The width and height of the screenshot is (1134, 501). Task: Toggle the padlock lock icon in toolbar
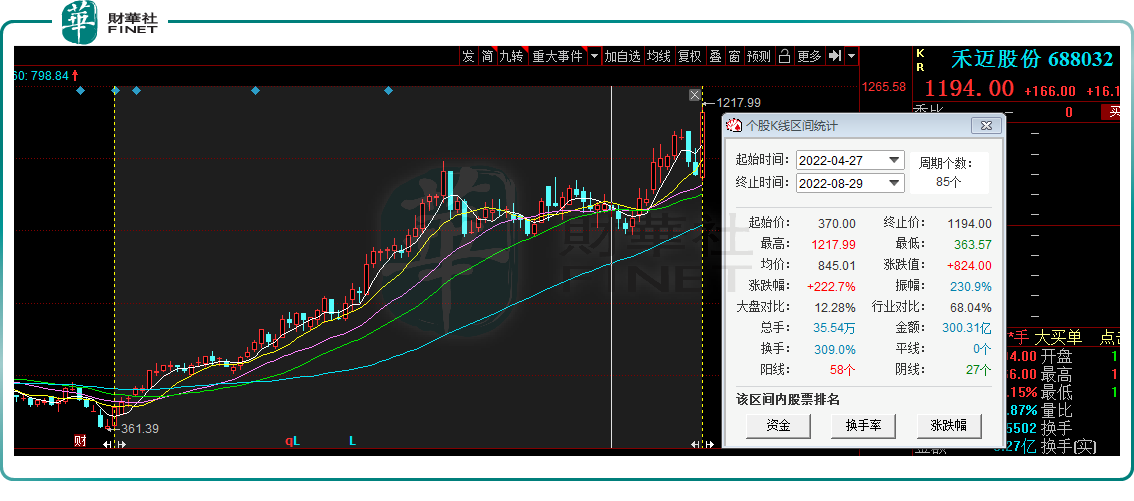tap(784, 56)
